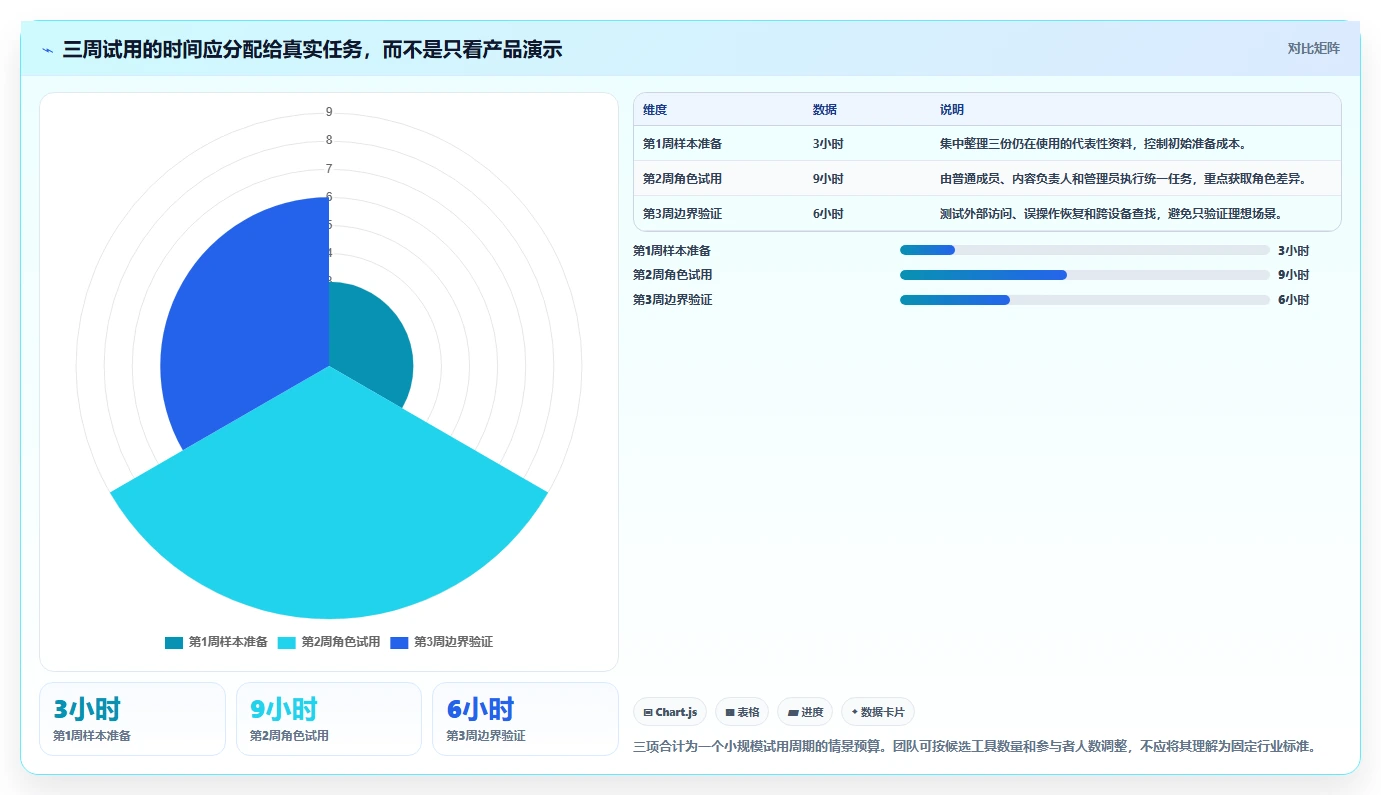
Task: Click table cell 第2周角色试用
Action: (x=683, y=179)
